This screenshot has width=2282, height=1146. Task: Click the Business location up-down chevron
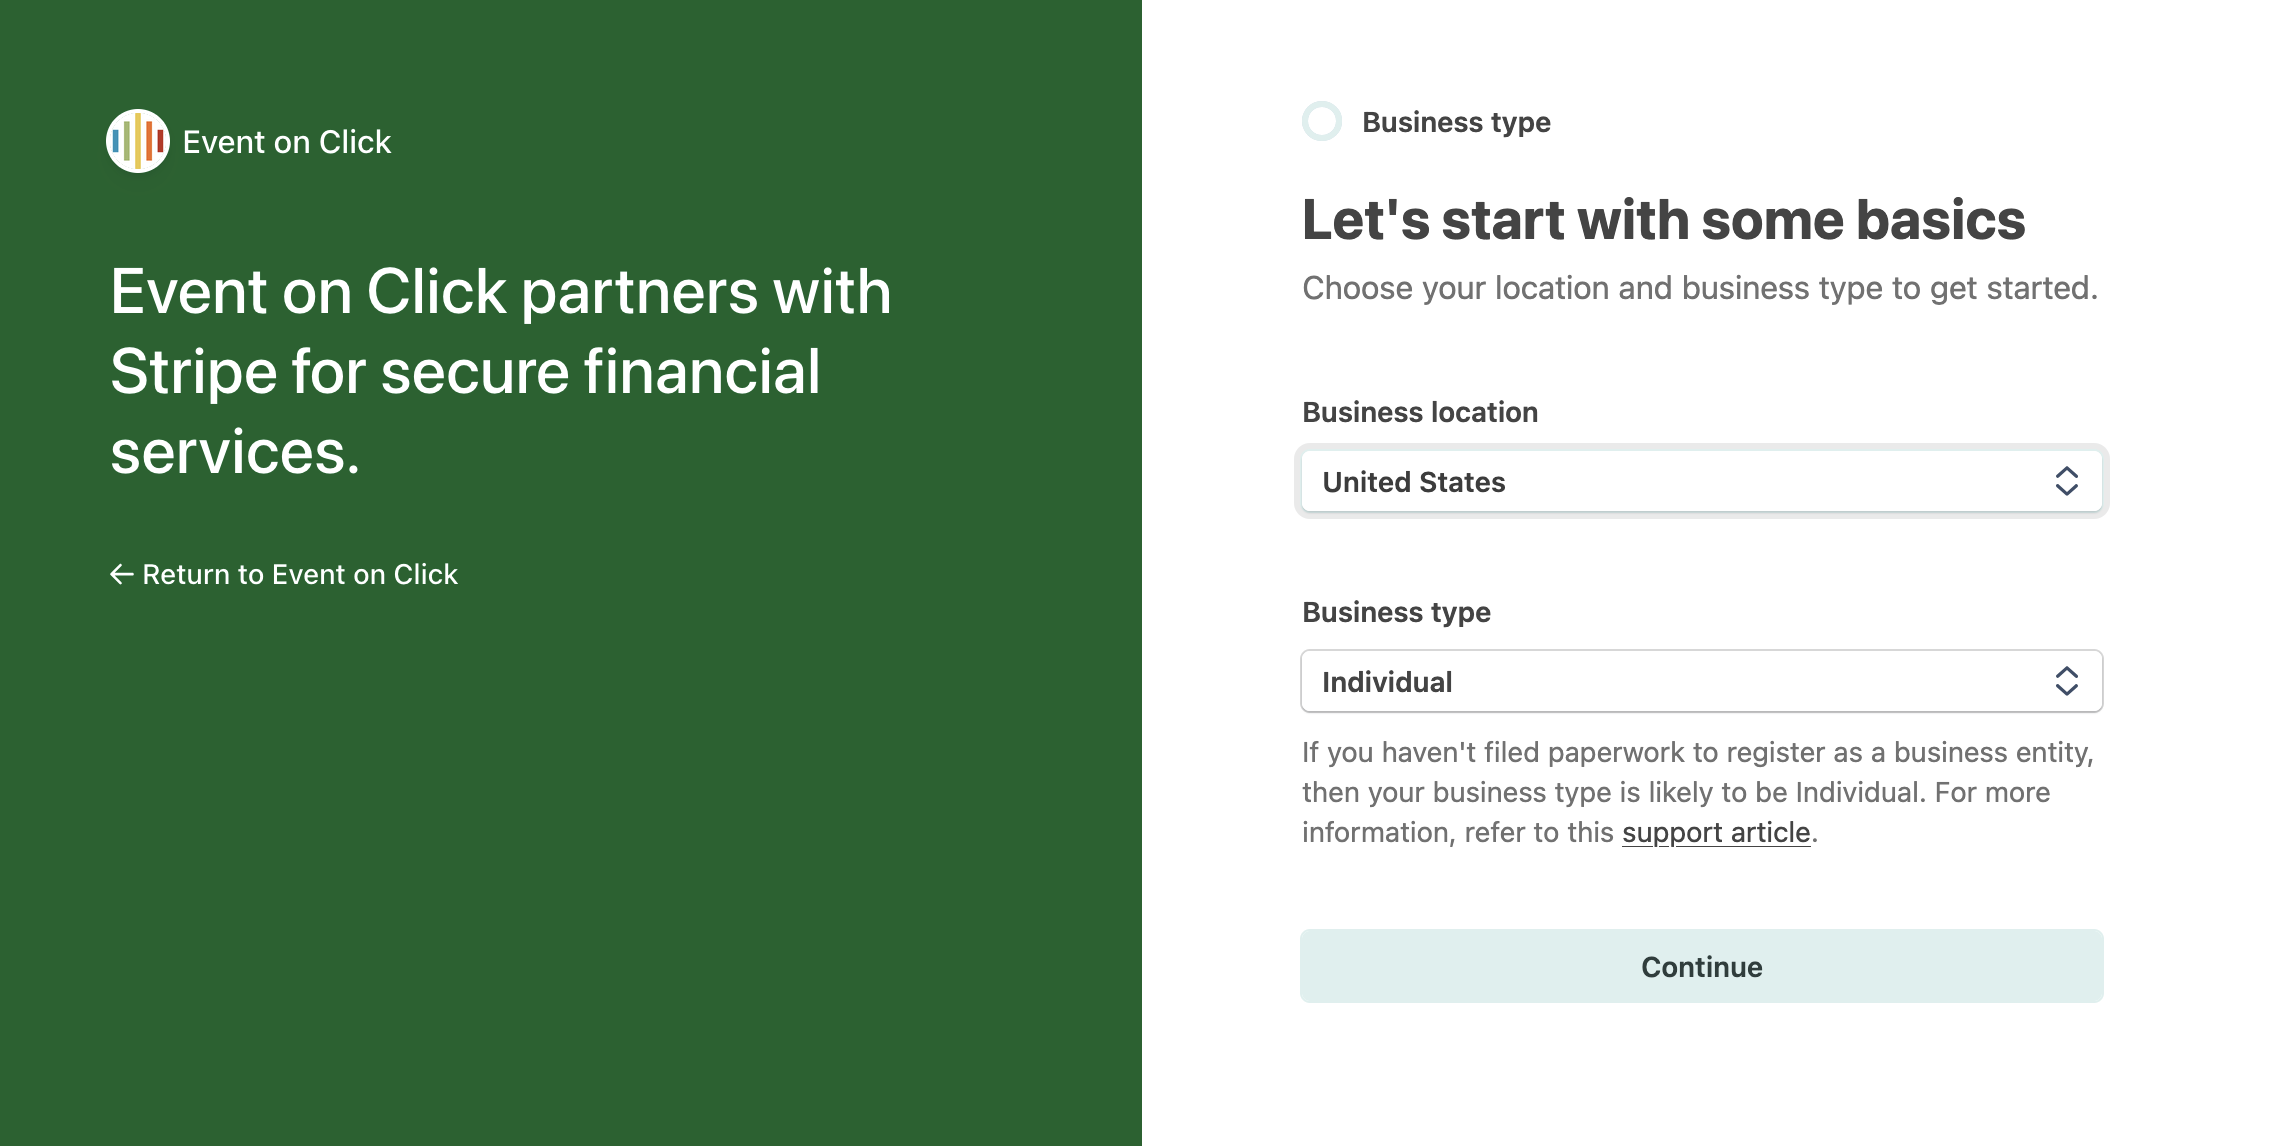coord(2066,481)
